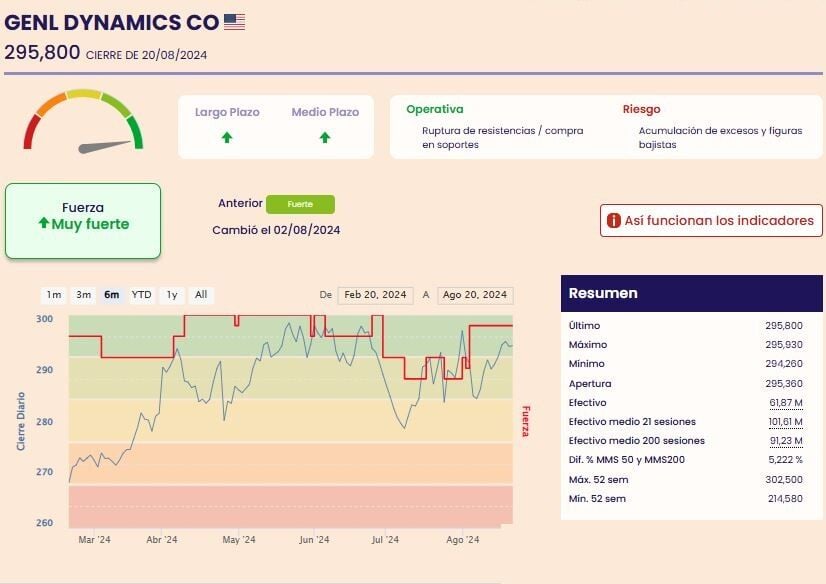Click the Efectivo value 61,87 M
Viewport: 826px width, 584px height.
coord(785,402)
